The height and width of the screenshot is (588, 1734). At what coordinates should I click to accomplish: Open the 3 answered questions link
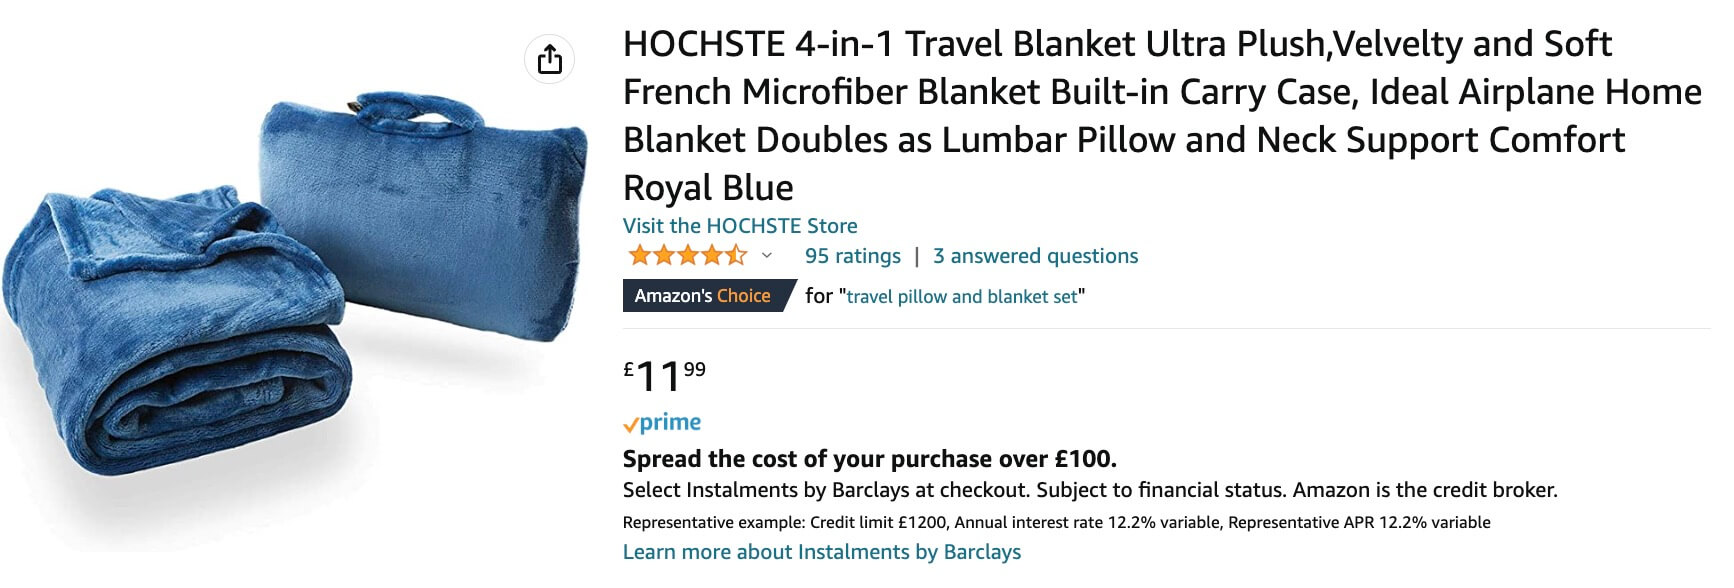(x=1035, y=256)
